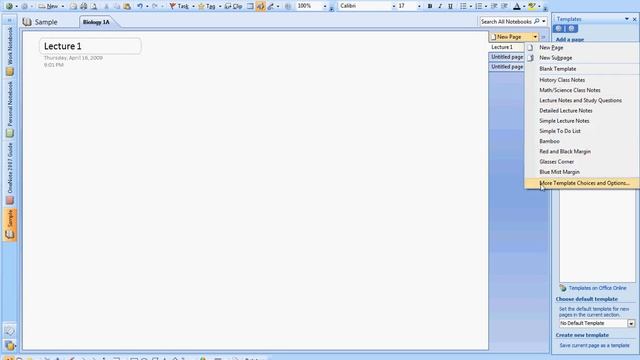640x360 pixels.
Task: Open the Task dropdown arrow
Action: 193,6
